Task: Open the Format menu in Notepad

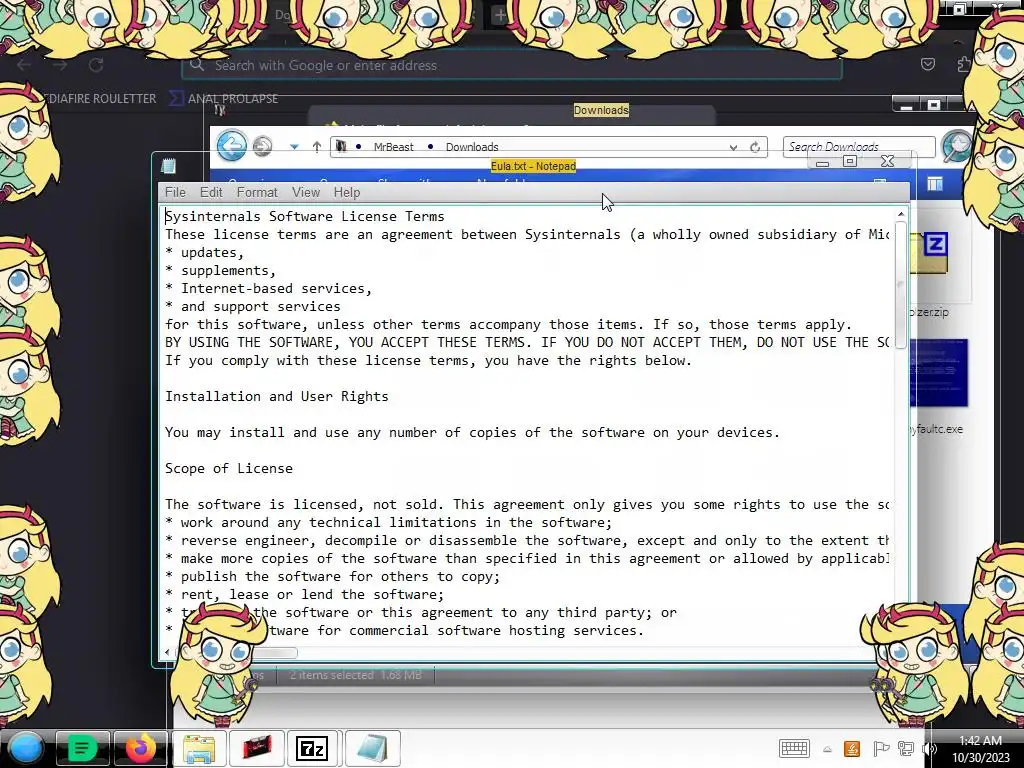Action: pyautogui.click(x=257, y=192)
